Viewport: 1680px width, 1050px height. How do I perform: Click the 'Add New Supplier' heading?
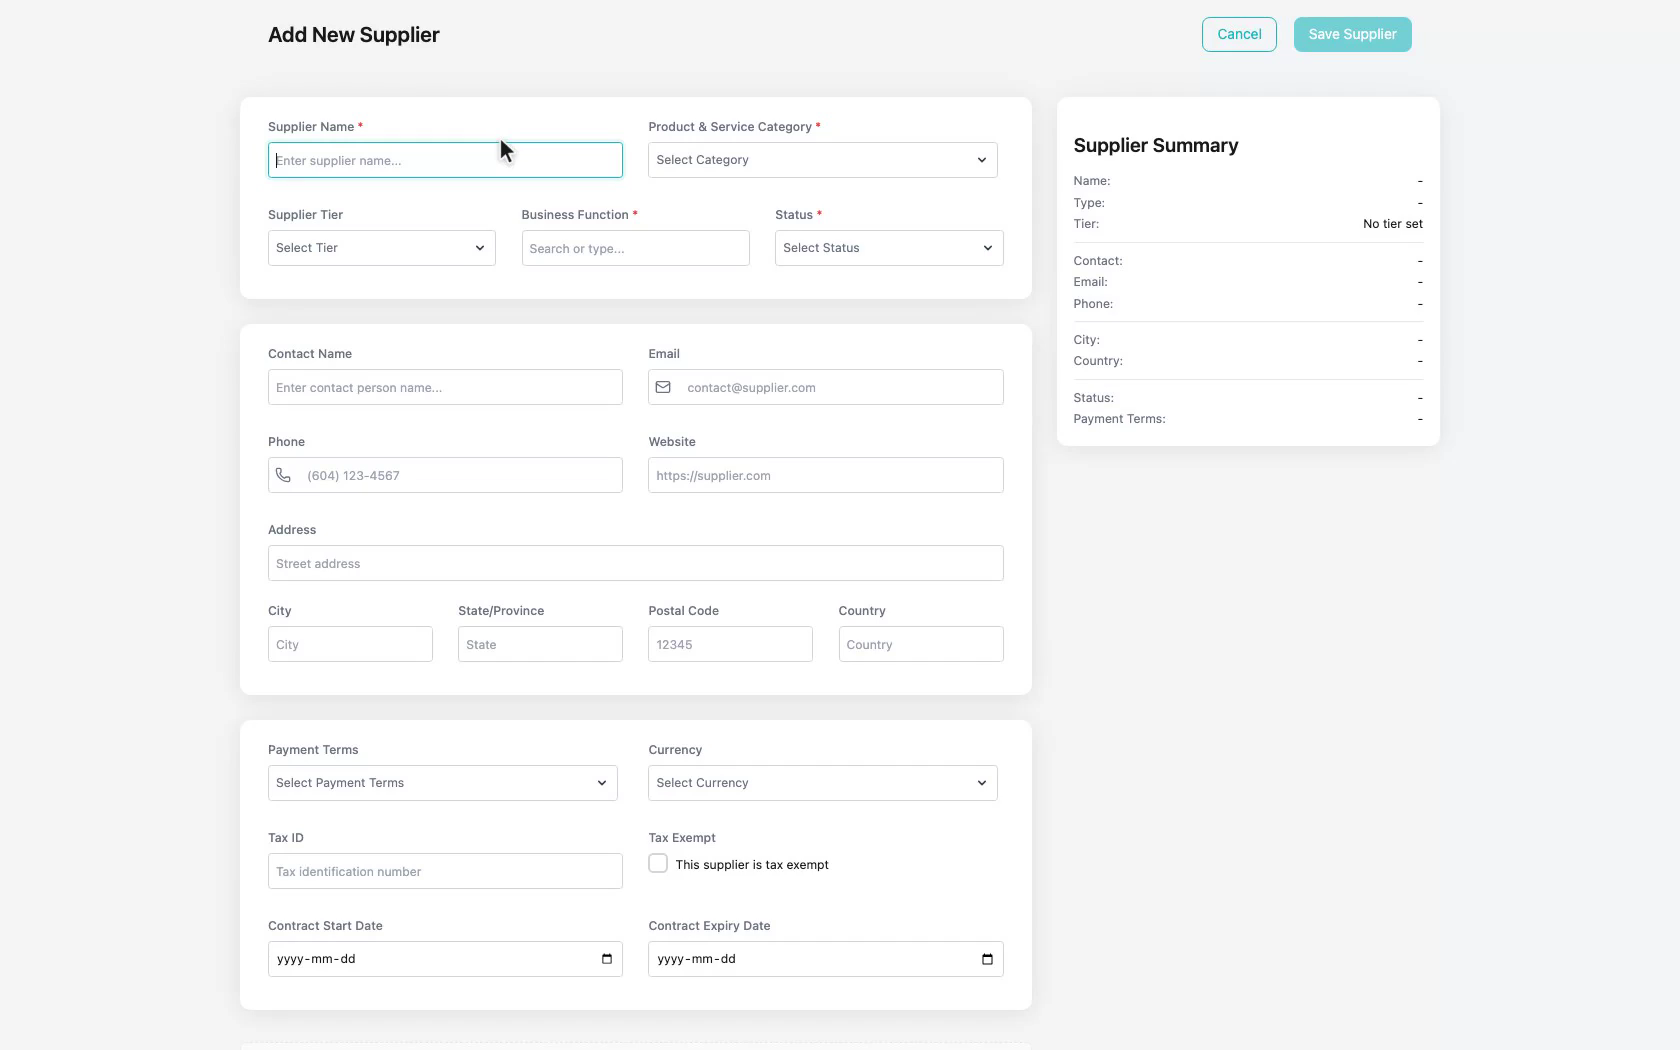354,35
